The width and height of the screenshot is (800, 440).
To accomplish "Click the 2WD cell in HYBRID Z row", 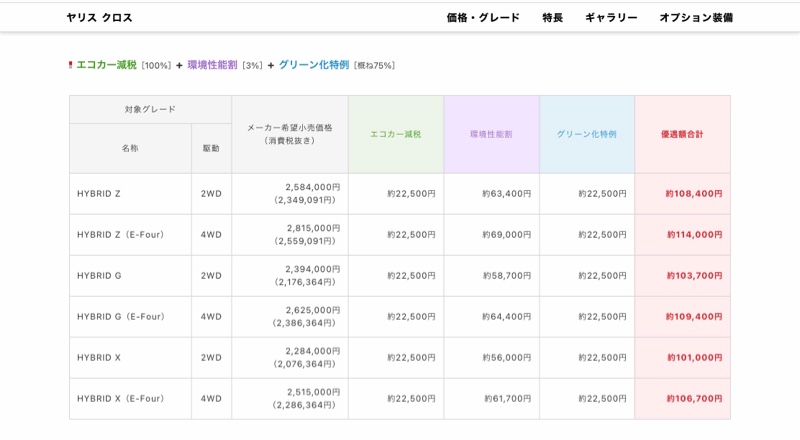I will click(211, 194).
